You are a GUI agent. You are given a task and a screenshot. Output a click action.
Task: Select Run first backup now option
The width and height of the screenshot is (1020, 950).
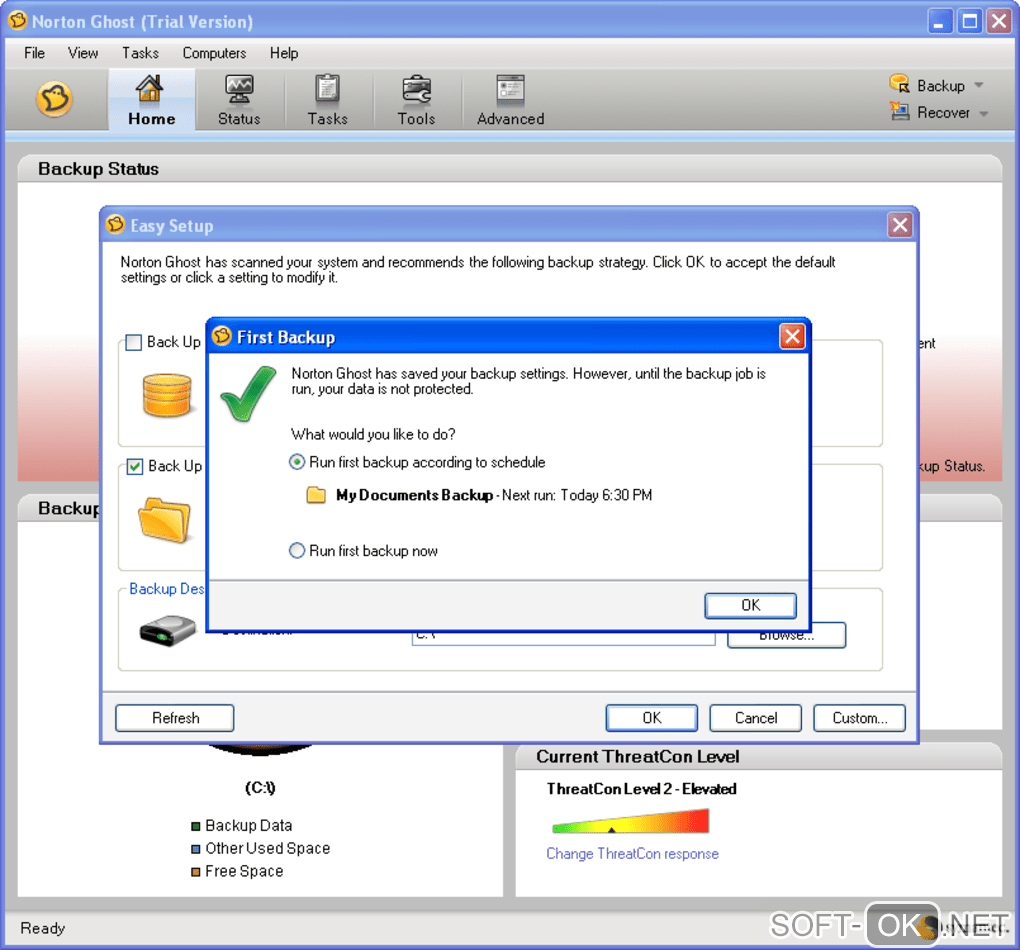297,550
